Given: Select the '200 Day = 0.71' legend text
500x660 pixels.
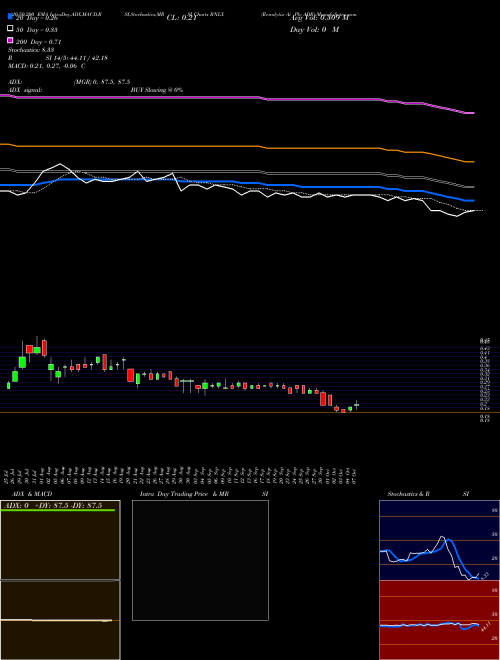Looking at the screenshot, I should click(39, 42).
